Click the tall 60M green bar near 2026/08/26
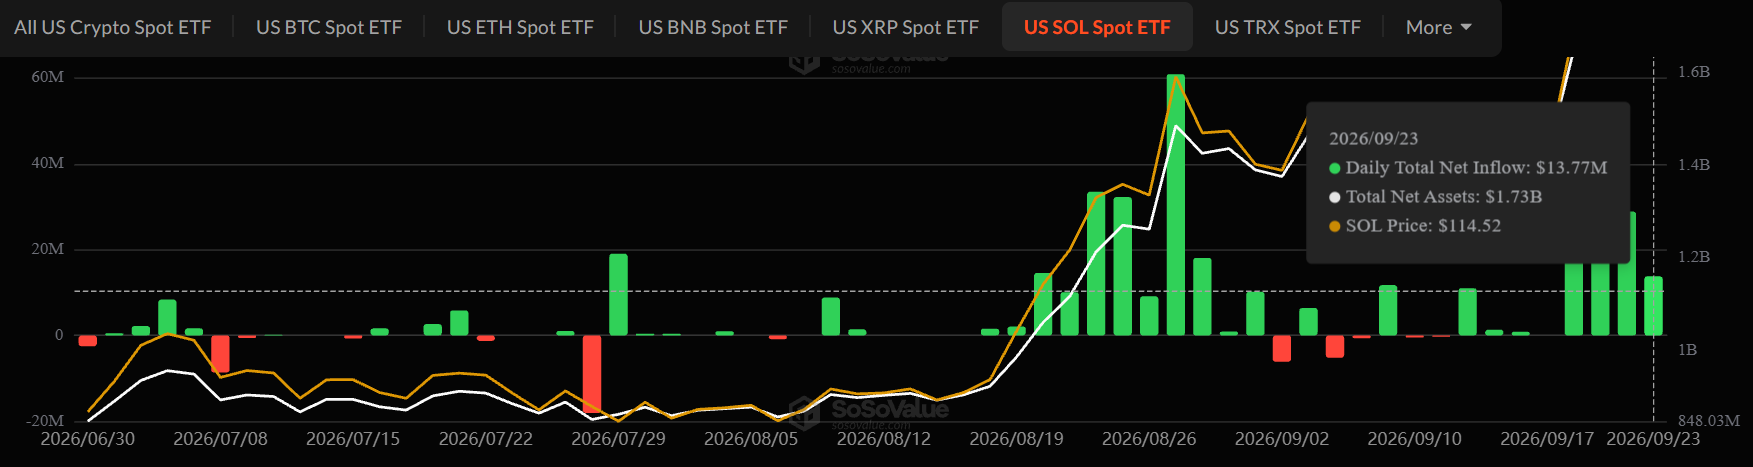 tap(1176, 204)
